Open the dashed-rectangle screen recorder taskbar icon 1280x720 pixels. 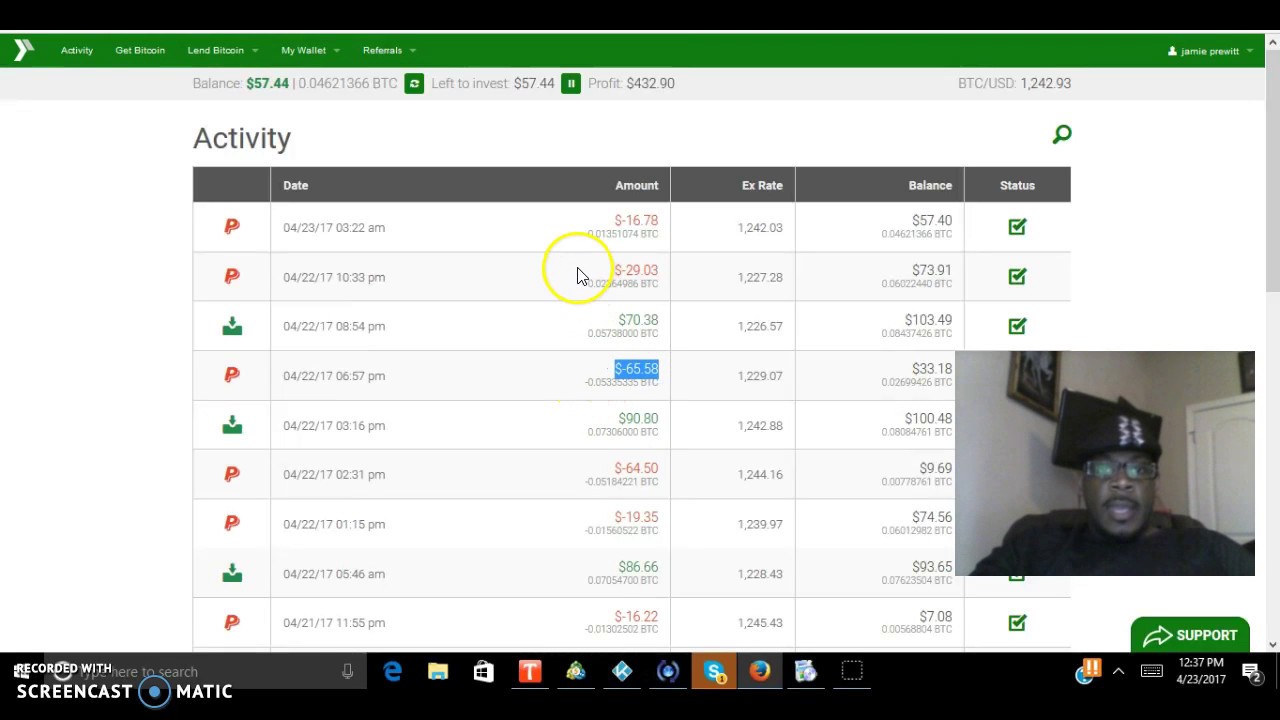point(852,672)
